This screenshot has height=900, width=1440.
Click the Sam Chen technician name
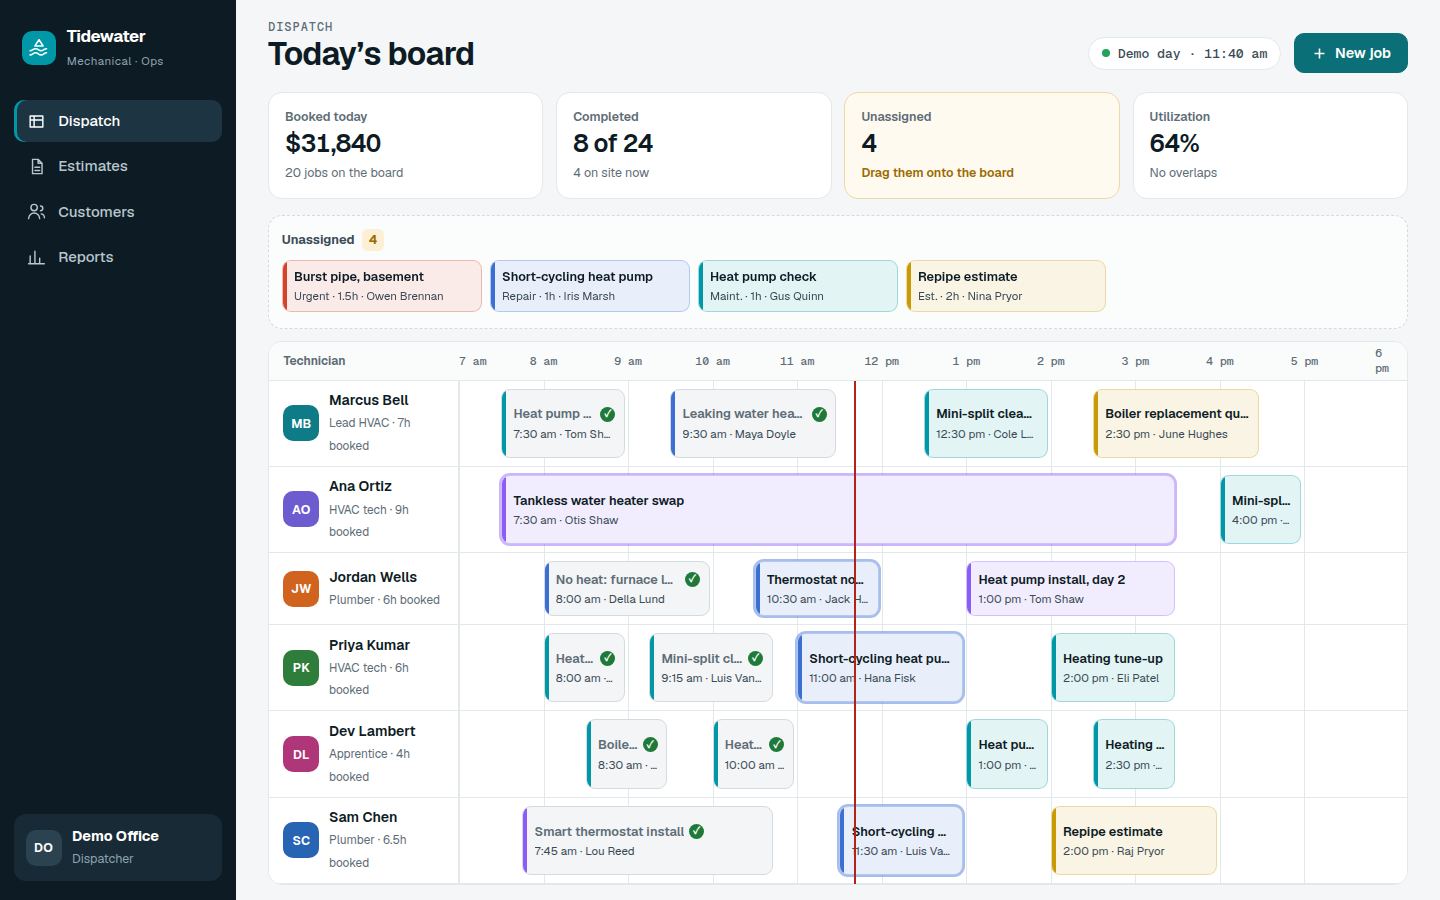(x=363, y=817)
